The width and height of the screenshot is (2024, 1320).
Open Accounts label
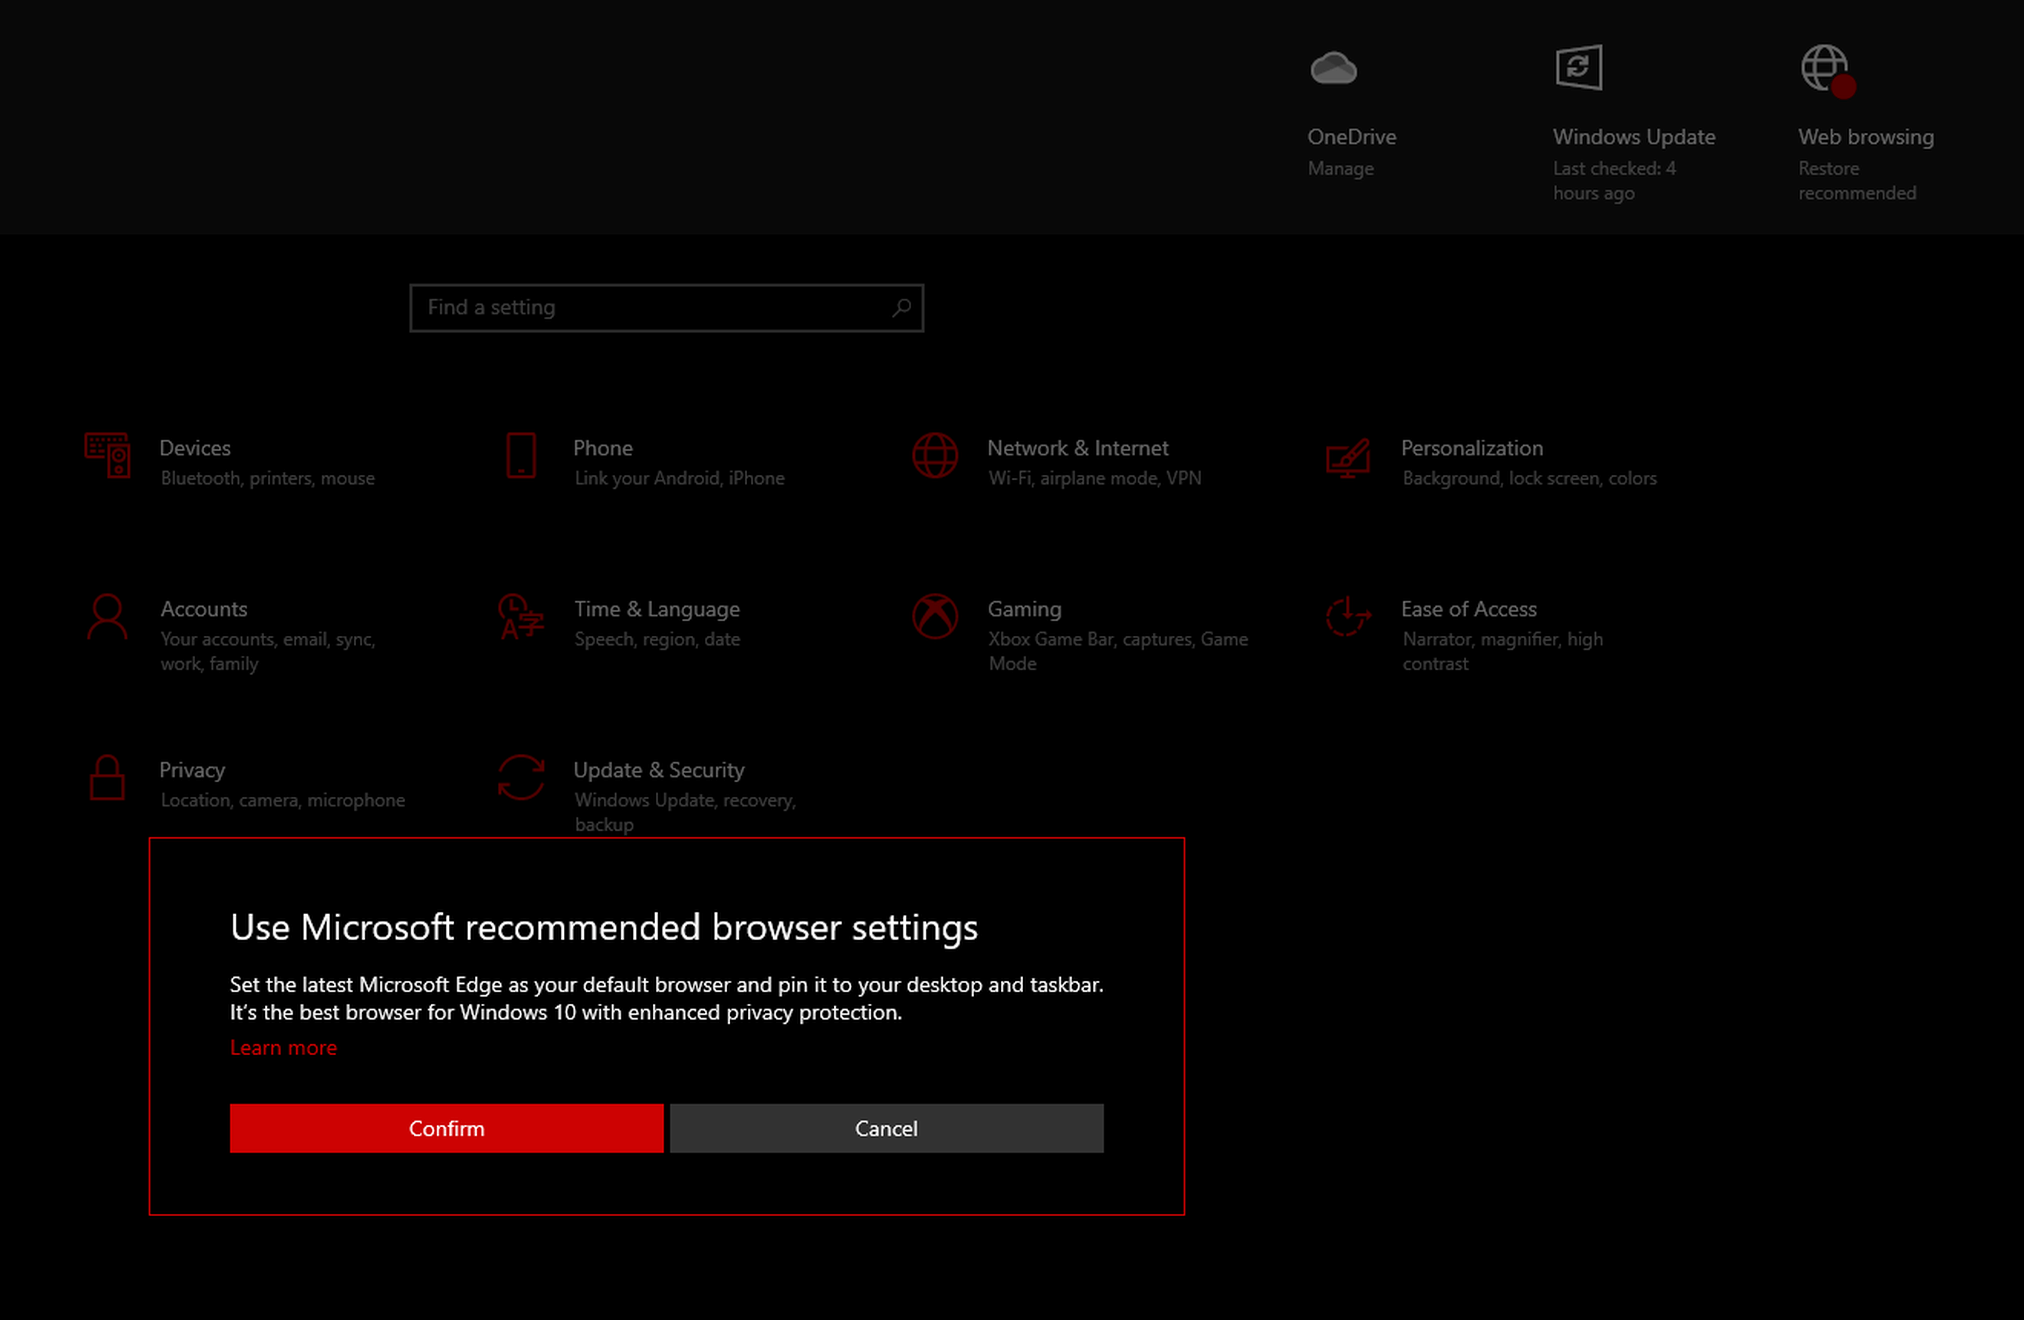click(204, 609)
